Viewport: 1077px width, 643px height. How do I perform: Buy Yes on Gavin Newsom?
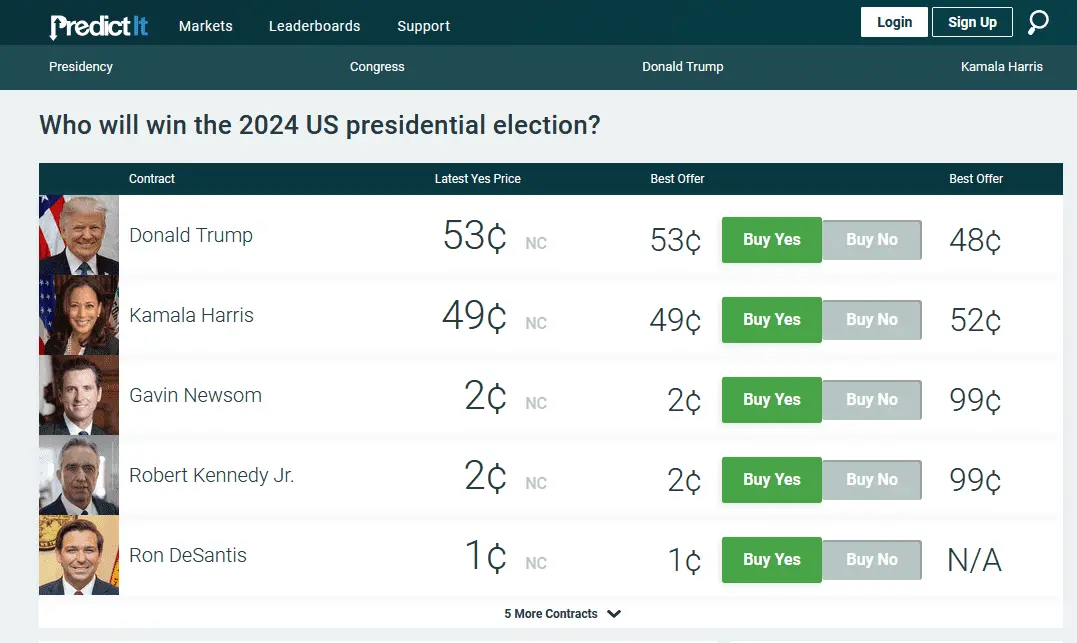pyautogui.click(x=771, y=400)
